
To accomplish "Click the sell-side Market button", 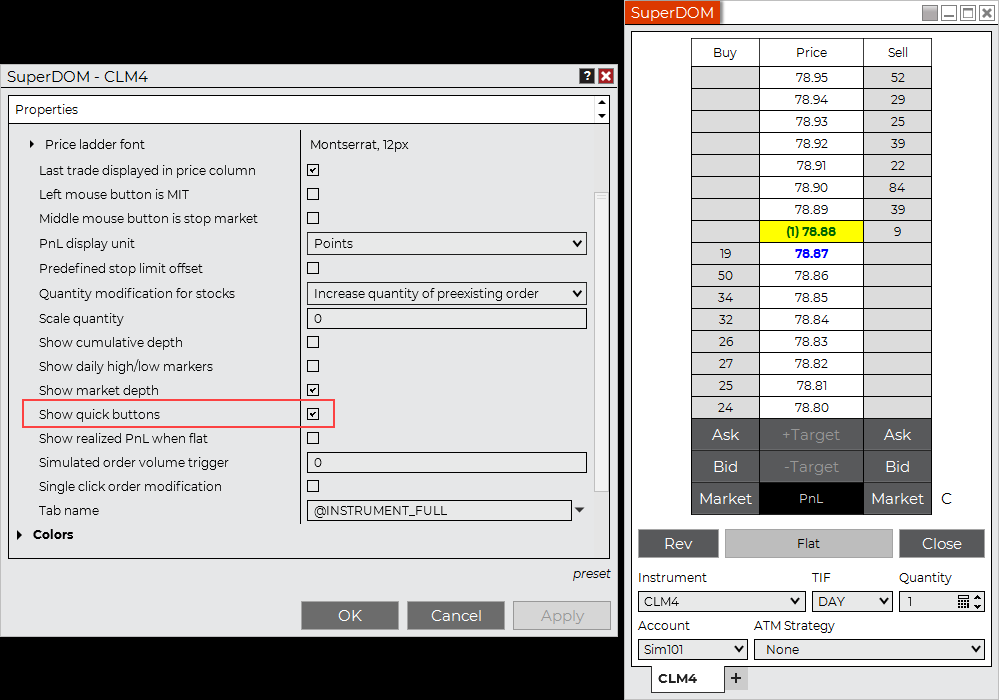I will [897, 498].
